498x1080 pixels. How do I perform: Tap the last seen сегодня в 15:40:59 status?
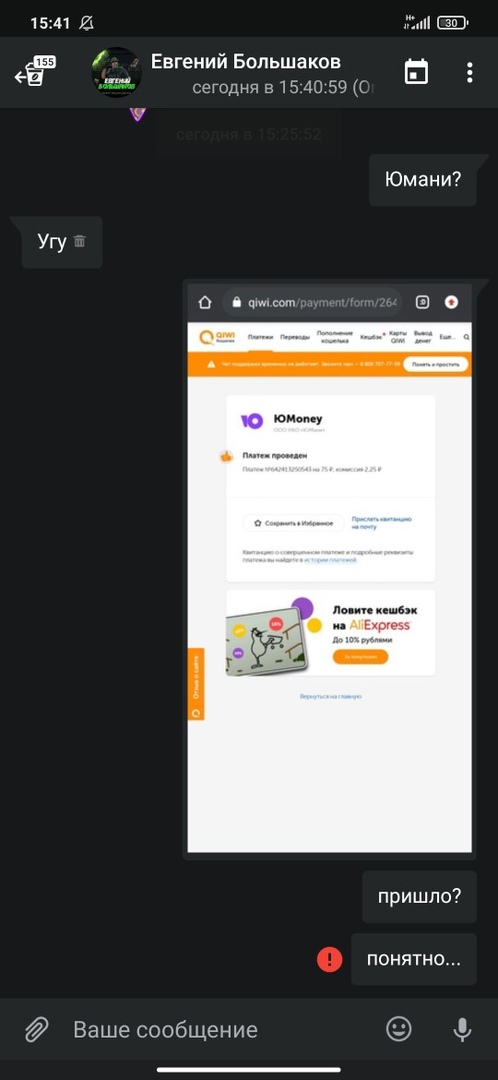pos(282,88)
